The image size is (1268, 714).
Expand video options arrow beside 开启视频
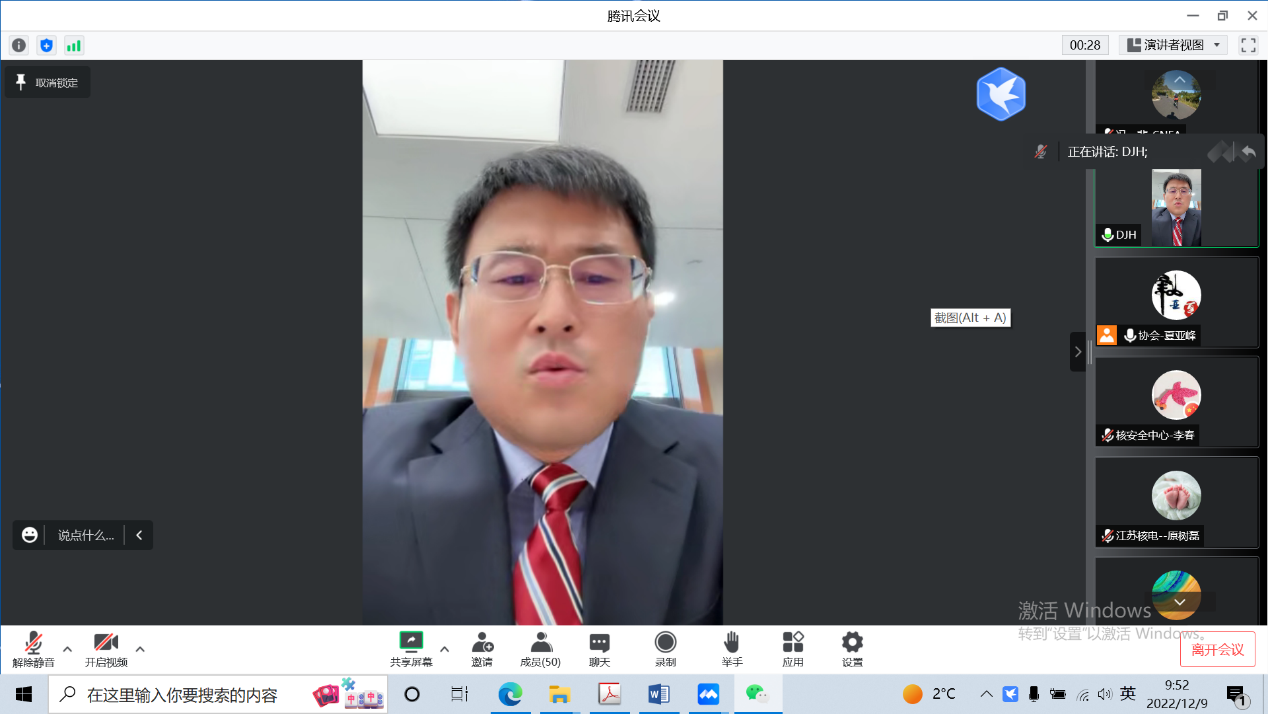tap(140, 648)
